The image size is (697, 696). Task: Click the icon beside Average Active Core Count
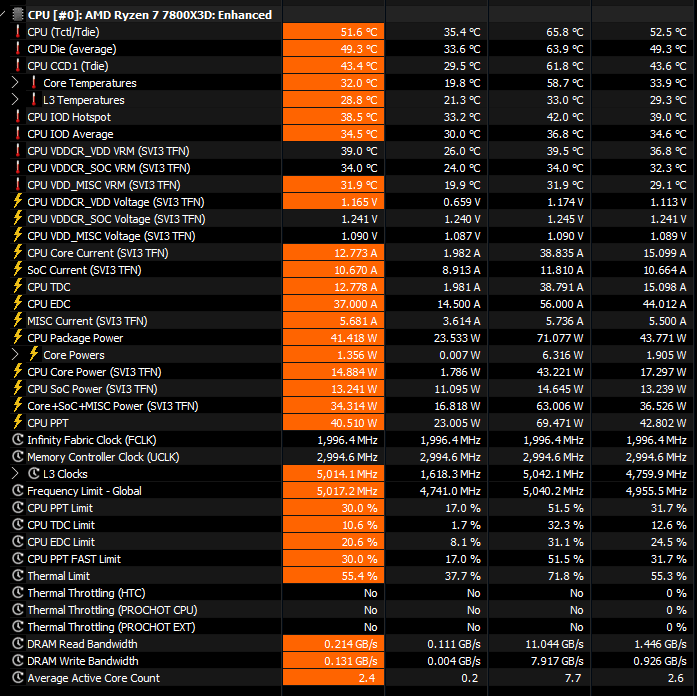point(17,678)
